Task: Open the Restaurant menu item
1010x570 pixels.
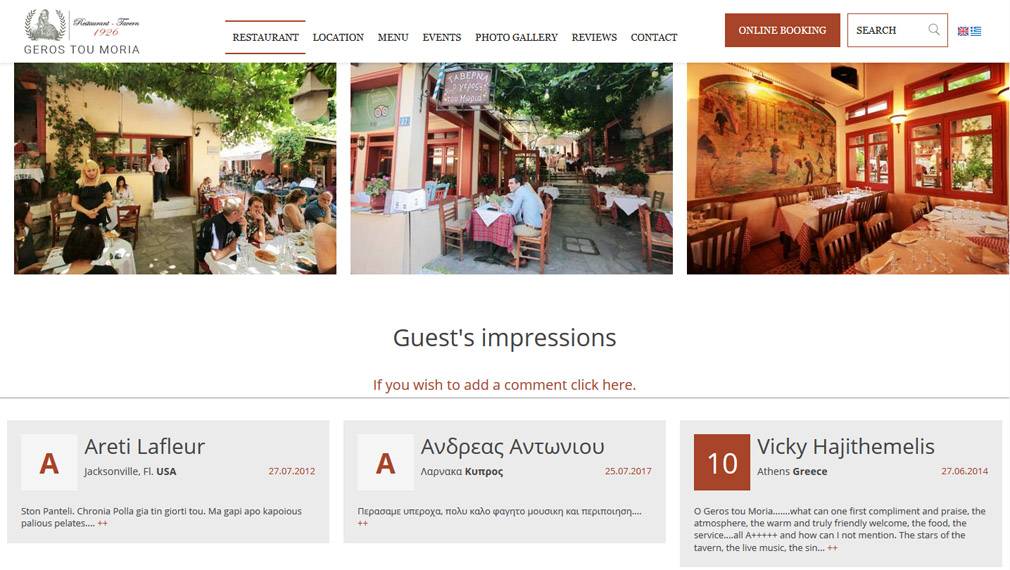Action: (265, 37)
